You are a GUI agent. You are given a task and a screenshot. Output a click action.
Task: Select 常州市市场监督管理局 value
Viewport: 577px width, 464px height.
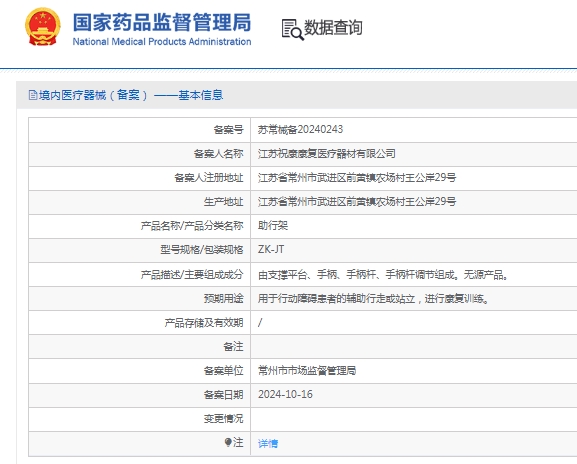point(307,371)
